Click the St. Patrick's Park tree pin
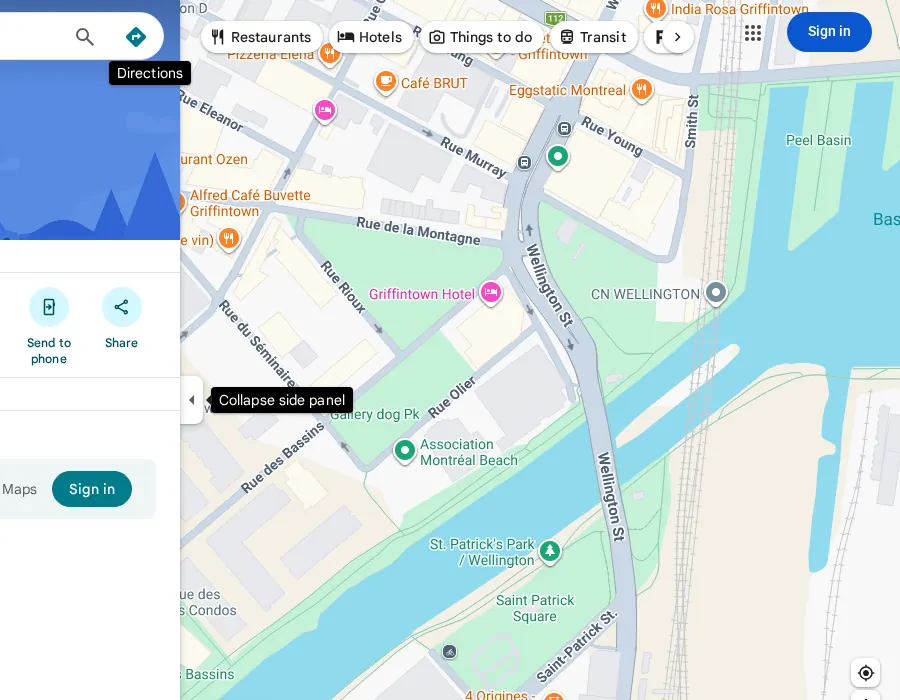Viewport: 900px width, 700px height. coord(550,551)
